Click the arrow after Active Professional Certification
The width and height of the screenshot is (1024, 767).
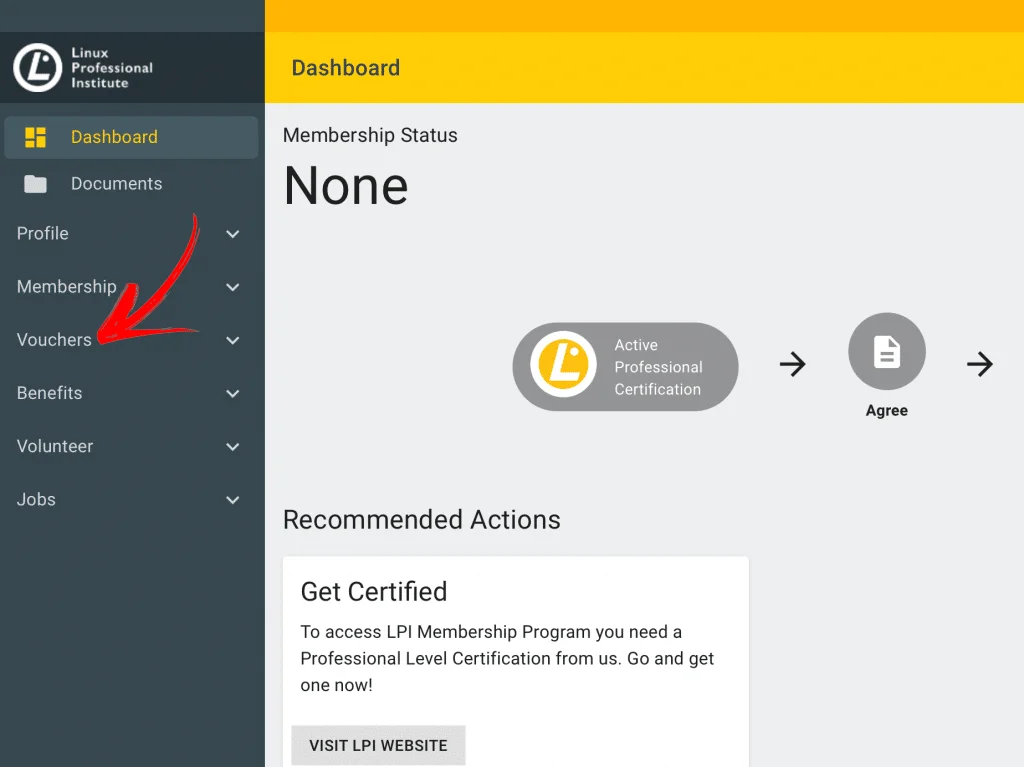pos(792,364)
